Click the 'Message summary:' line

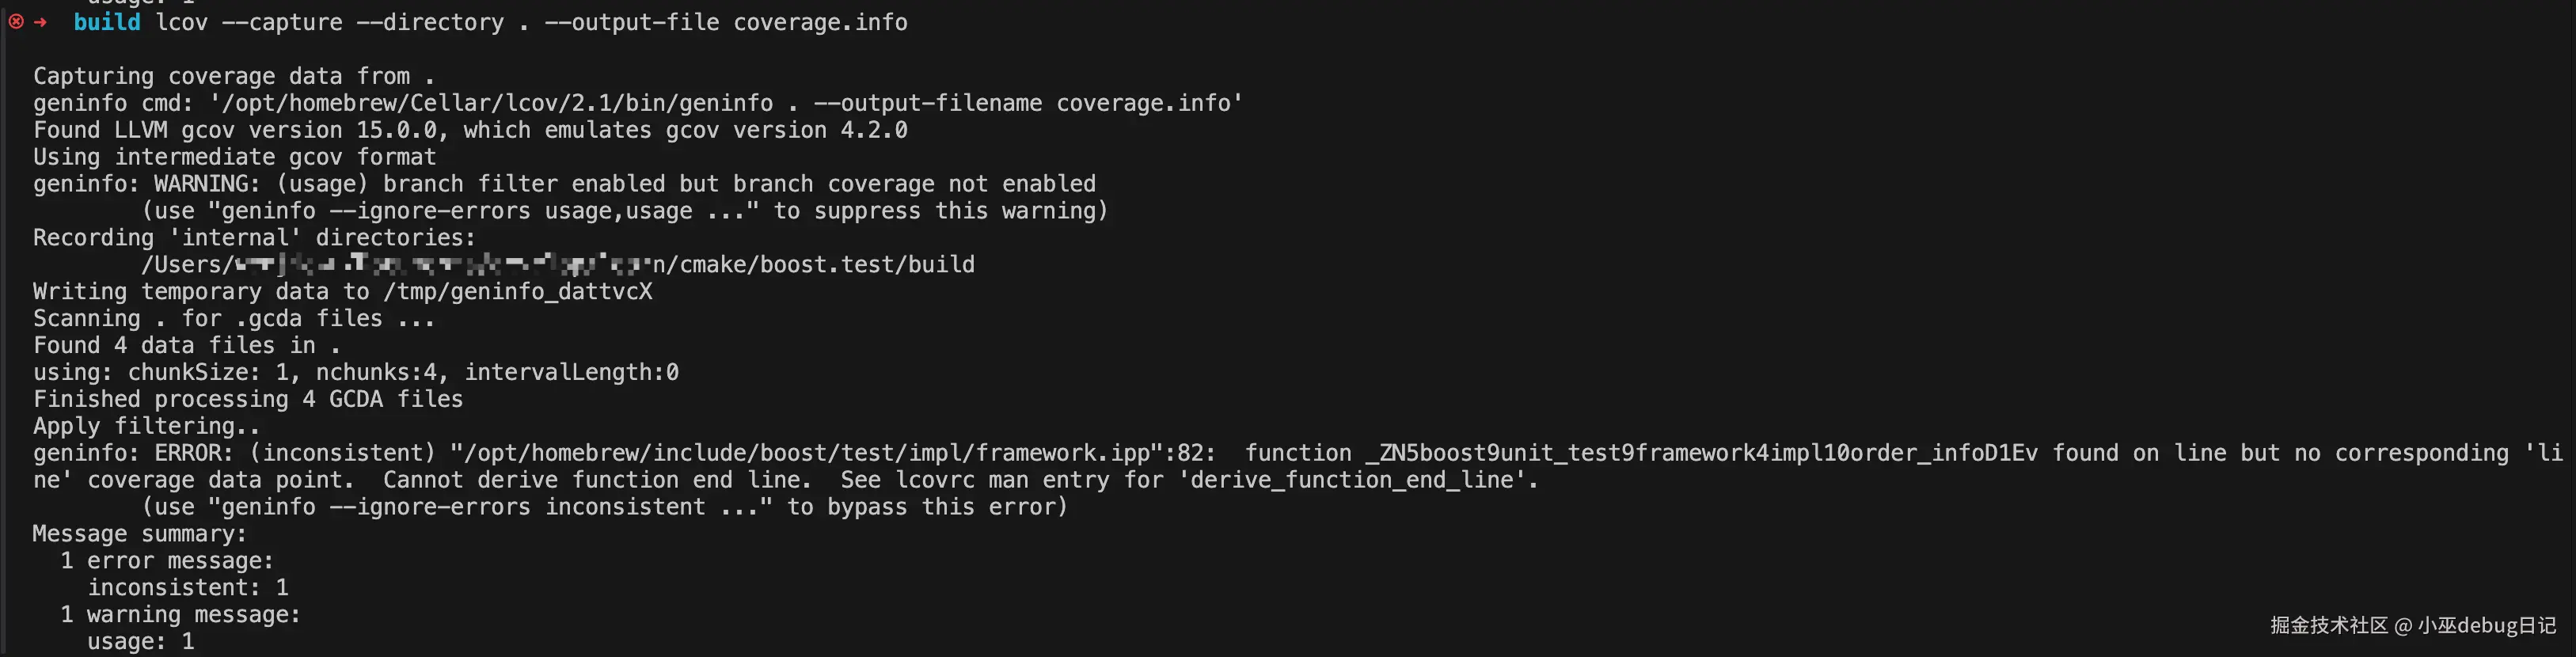tap(140, 534)
